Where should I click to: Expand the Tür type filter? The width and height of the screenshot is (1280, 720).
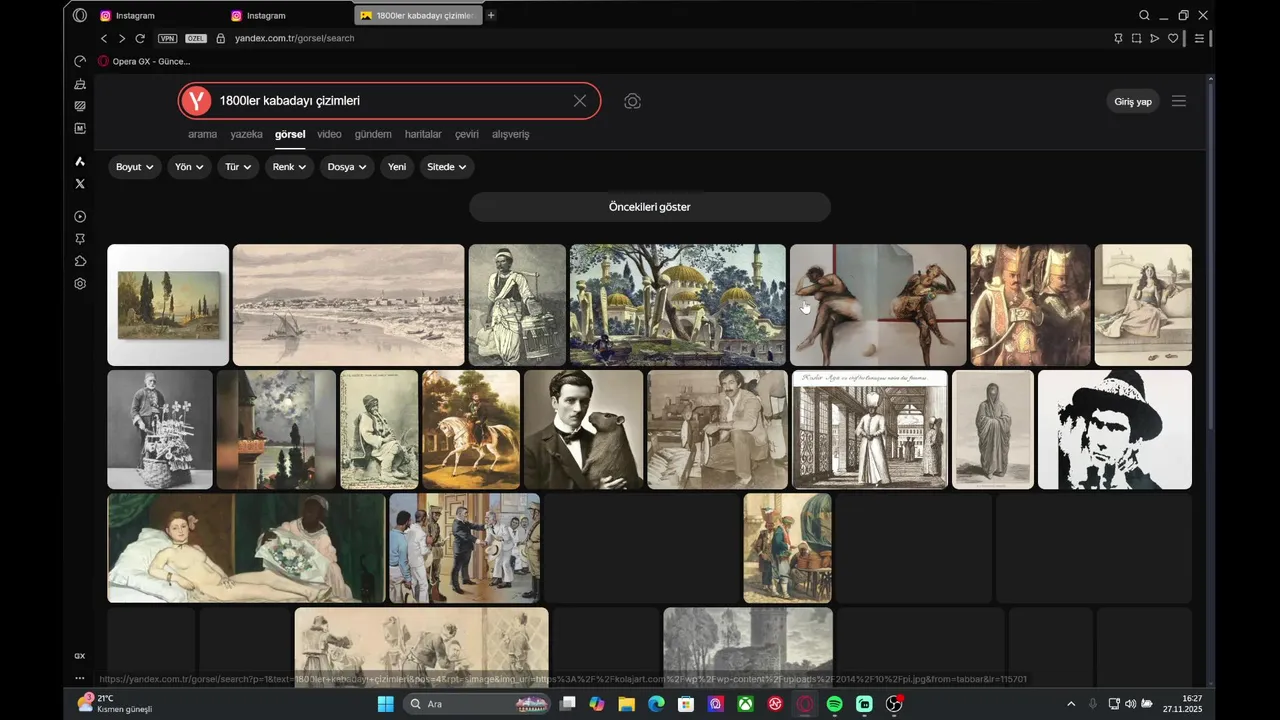point(238,167)
